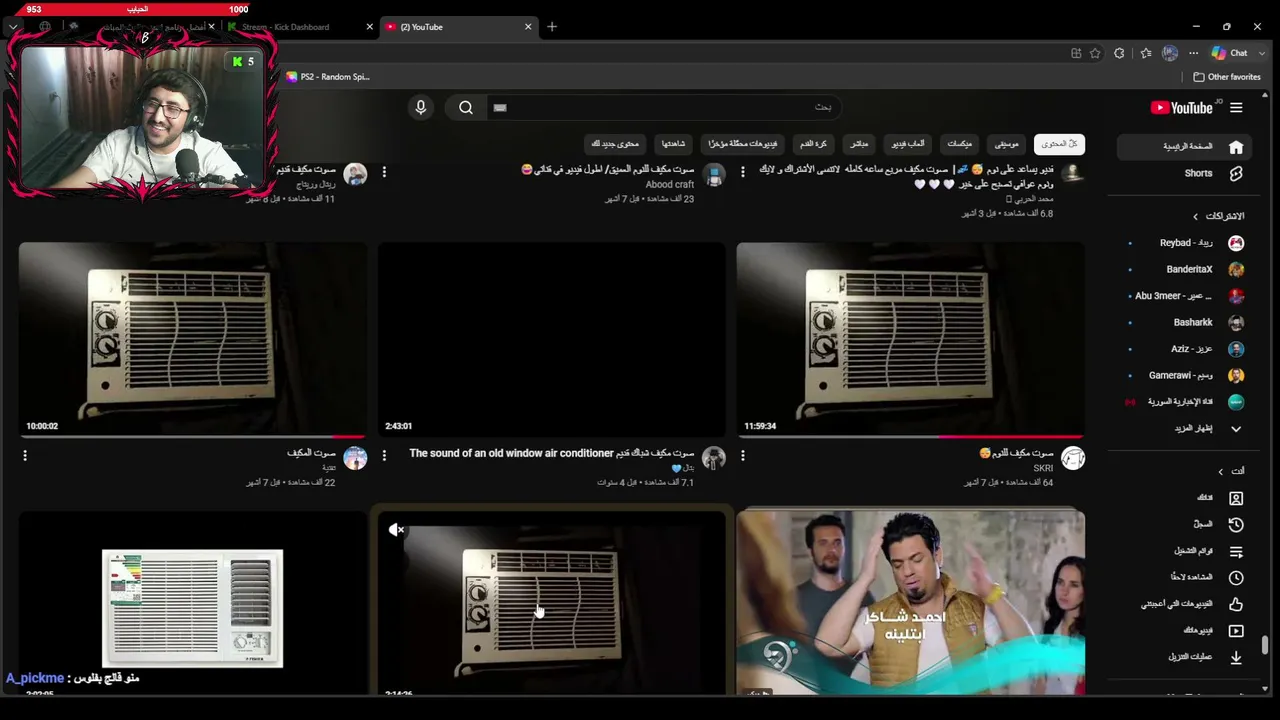Click the browser favorite star icon
Viewport: 1280px width, 720px height.
point(1095,53)
